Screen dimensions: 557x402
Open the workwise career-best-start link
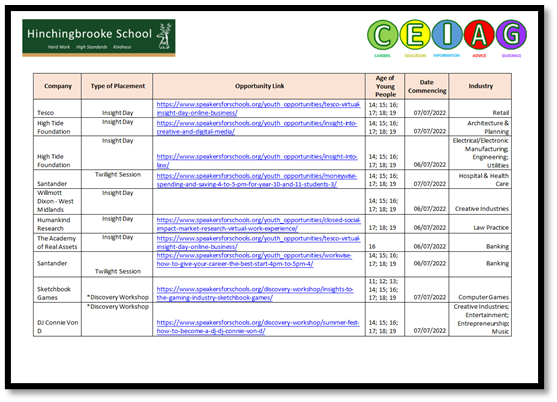[254, 260]
